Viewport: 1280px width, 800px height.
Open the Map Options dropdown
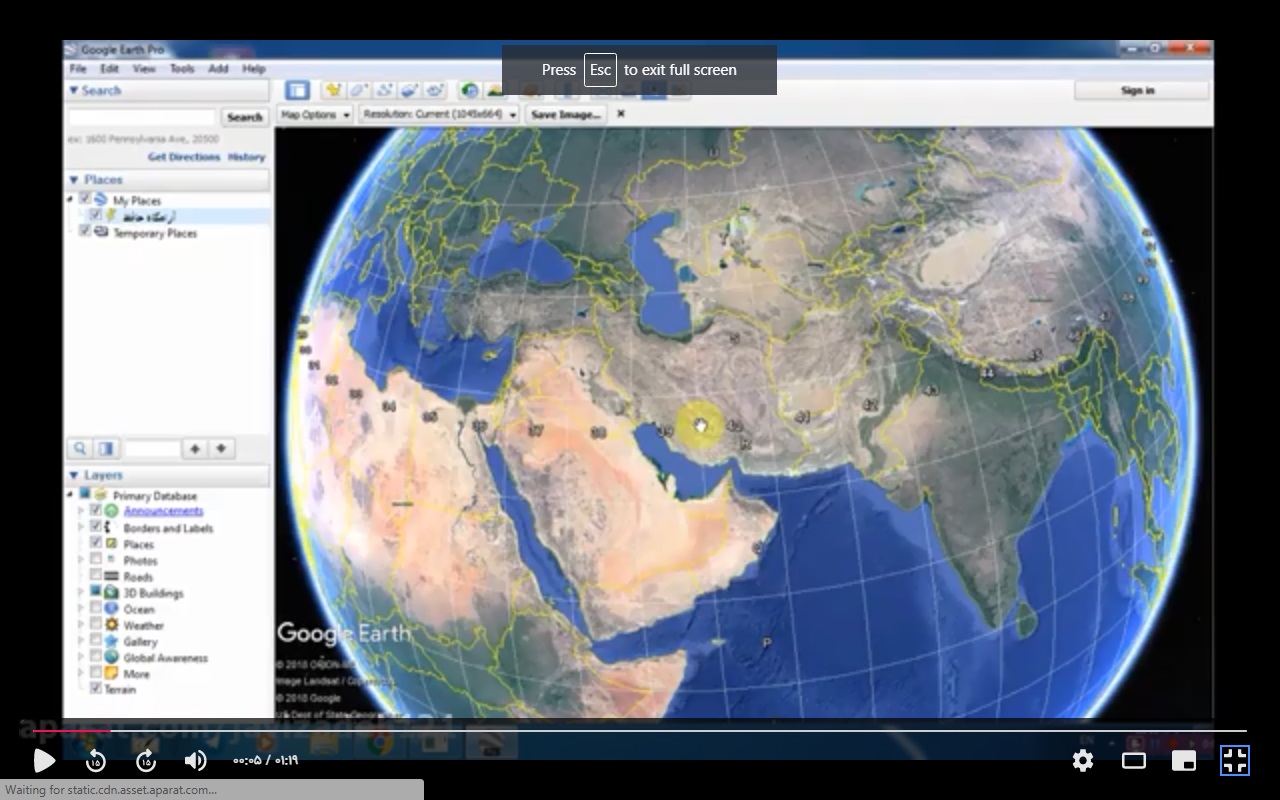315,115
